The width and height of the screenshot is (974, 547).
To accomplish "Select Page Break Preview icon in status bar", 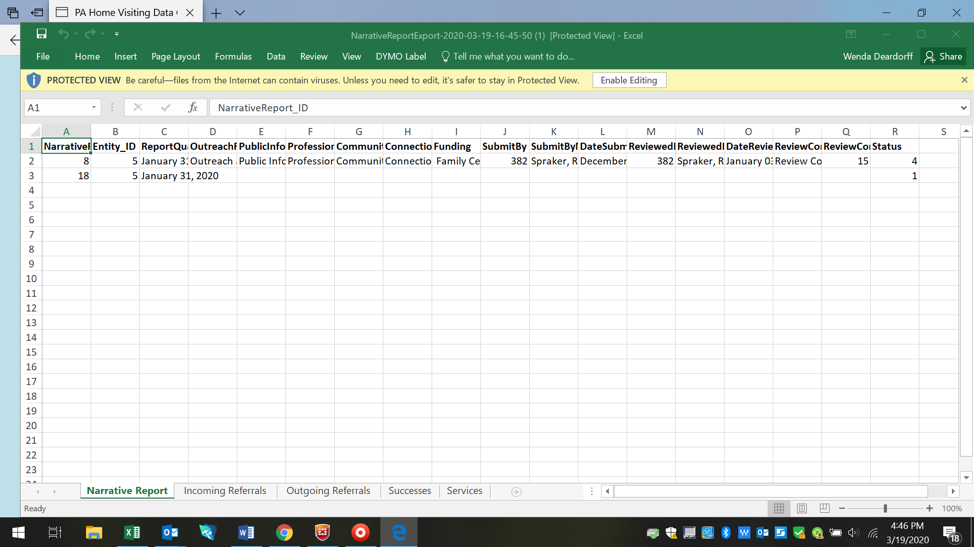I will tap(824, 509).
